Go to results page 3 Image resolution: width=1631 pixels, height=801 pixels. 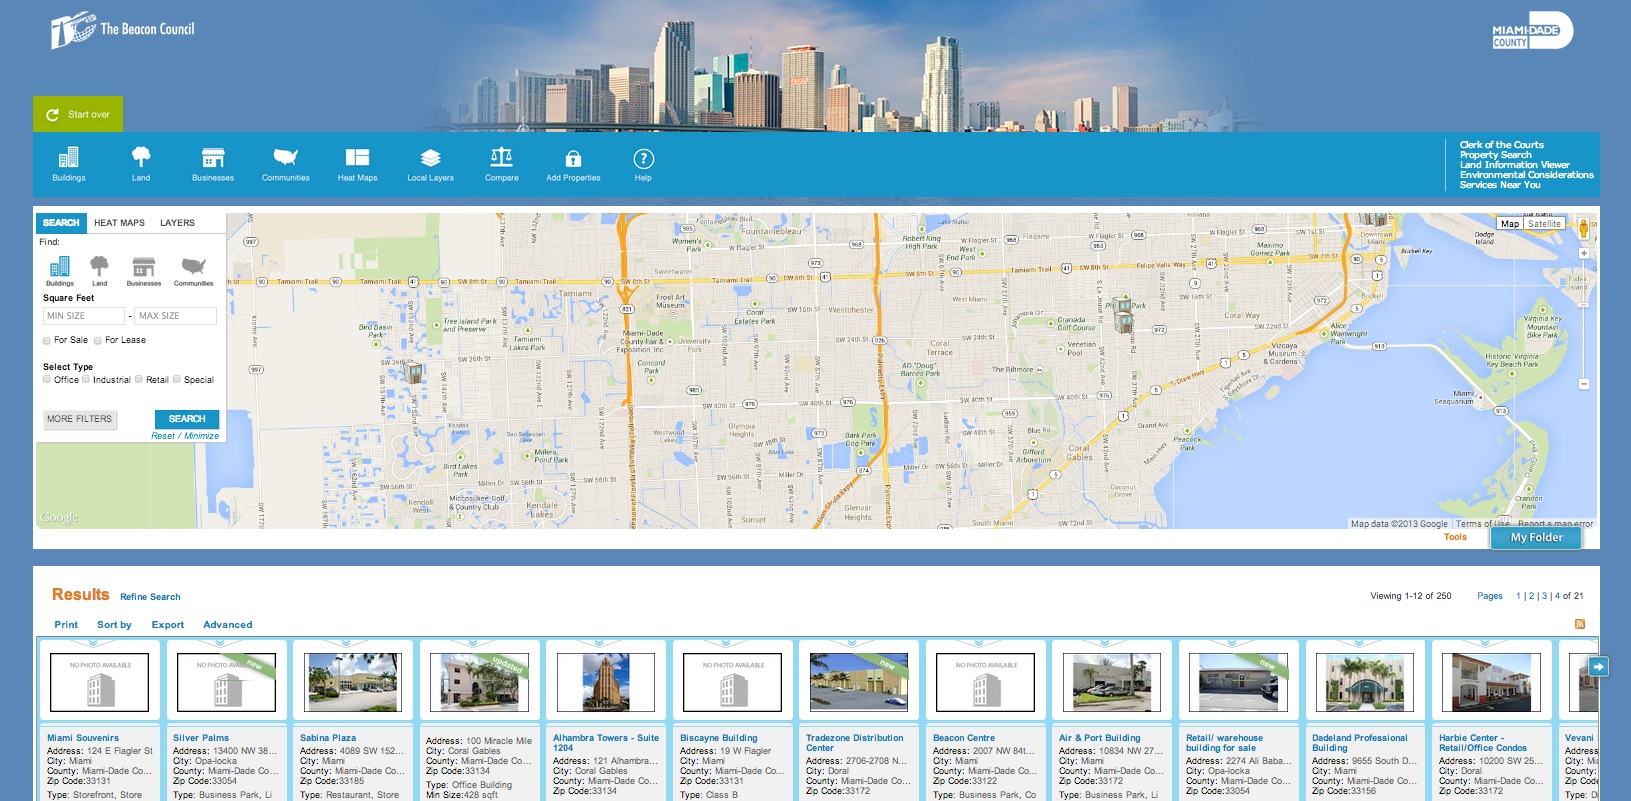[1544, 596]
